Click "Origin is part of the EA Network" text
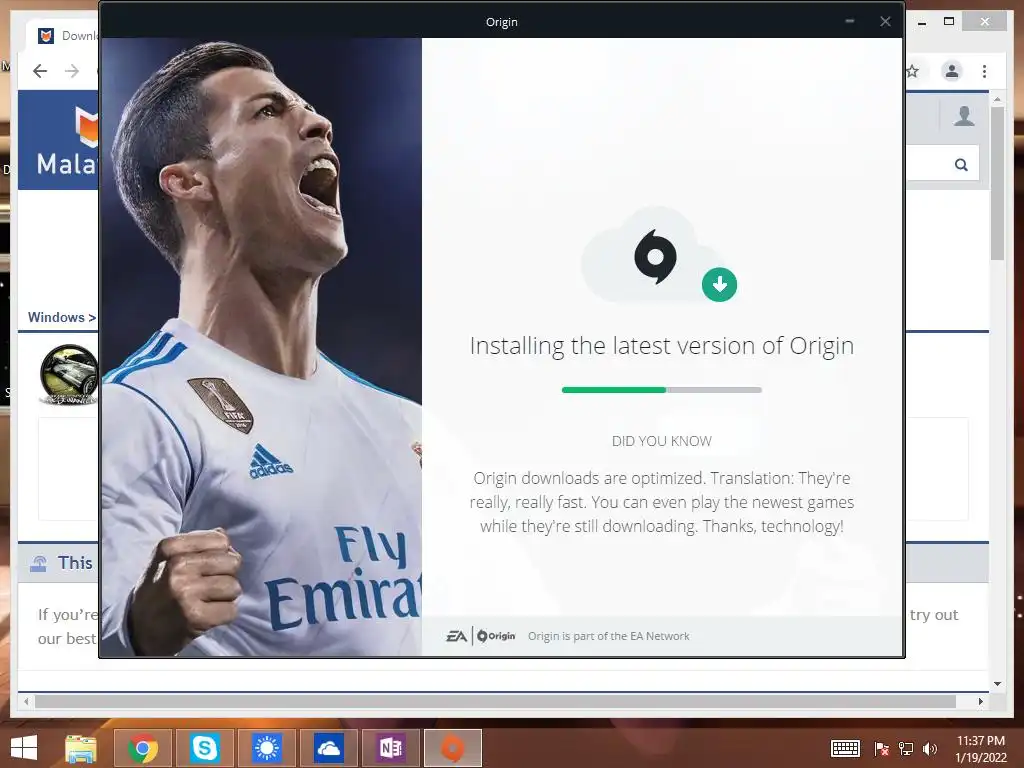The image size is (1024, 768). [608, 636]
